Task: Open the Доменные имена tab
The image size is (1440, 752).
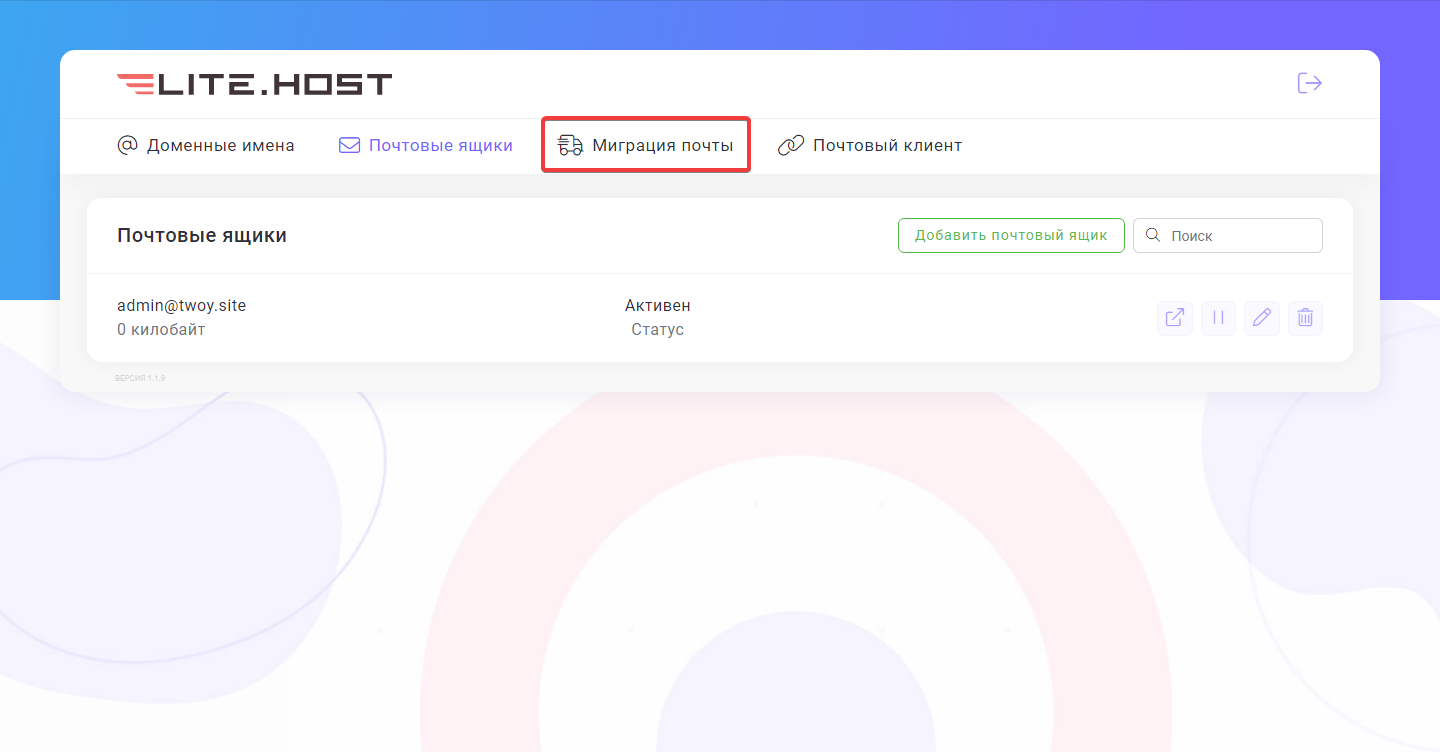Action: 206,146
